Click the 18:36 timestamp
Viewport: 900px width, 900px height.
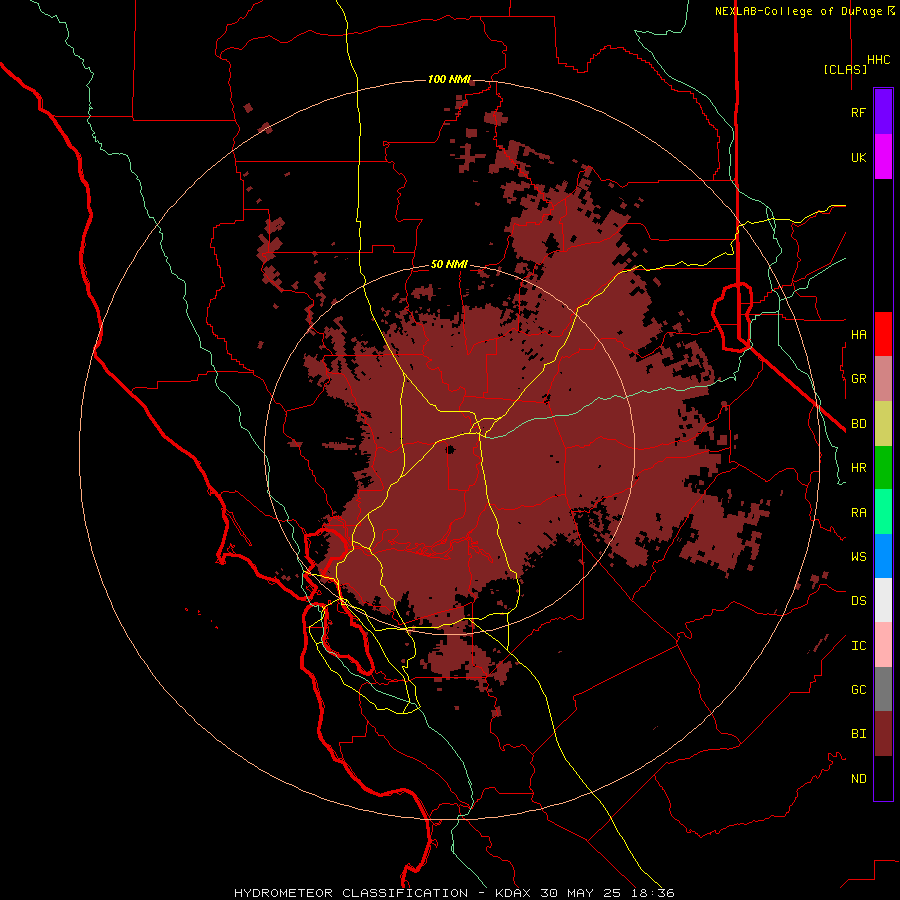pyautogui.click(x=653, y=893)
